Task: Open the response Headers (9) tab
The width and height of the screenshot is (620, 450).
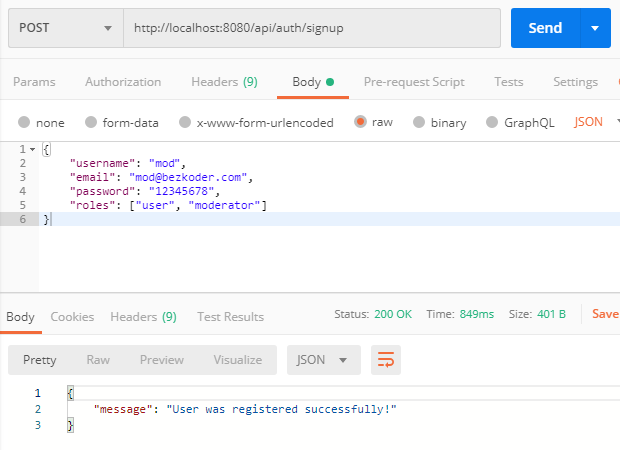Action: point(143,317)
